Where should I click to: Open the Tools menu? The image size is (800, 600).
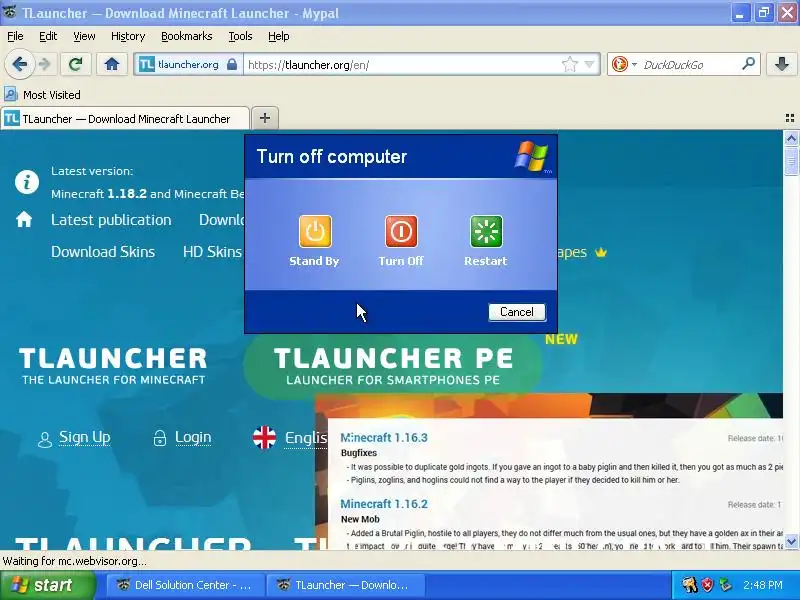coord(240,36)
